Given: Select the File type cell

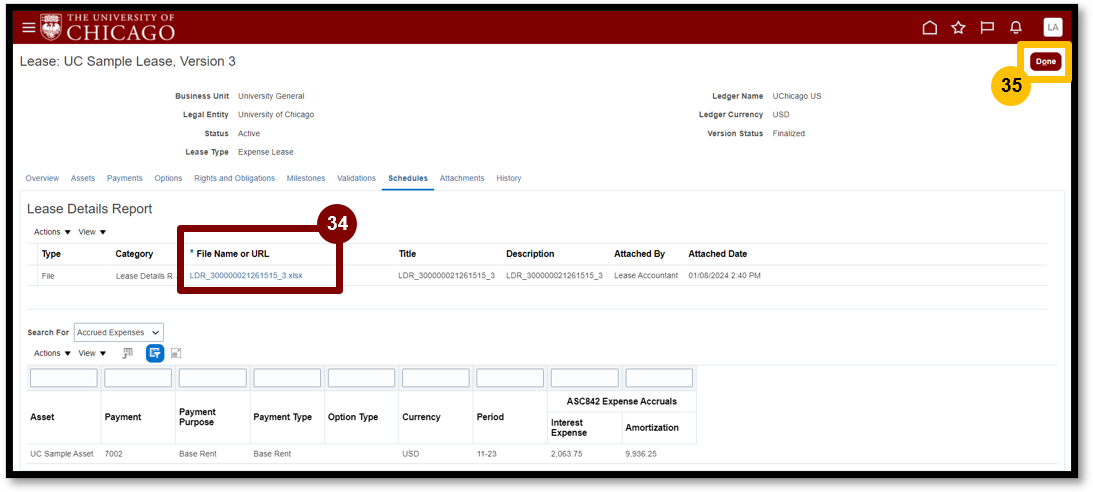Looking at the screenshot, I should 48,276.
